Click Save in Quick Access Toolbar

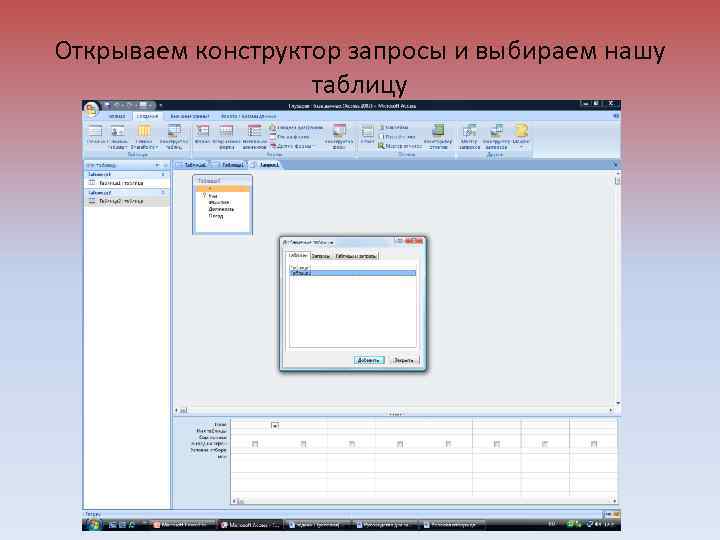107,106
